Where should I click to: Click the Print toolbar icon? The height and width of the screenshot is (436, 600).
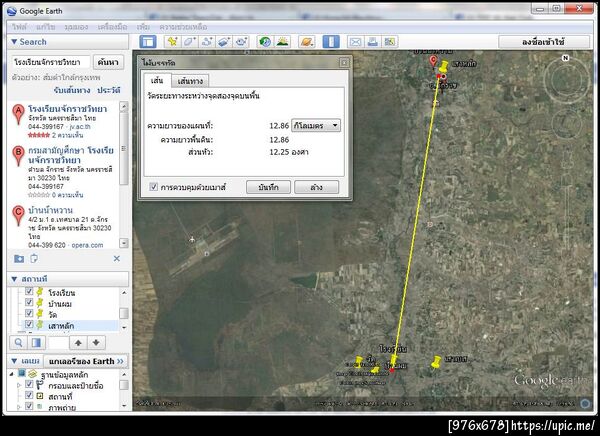click(x=373, y=42)
